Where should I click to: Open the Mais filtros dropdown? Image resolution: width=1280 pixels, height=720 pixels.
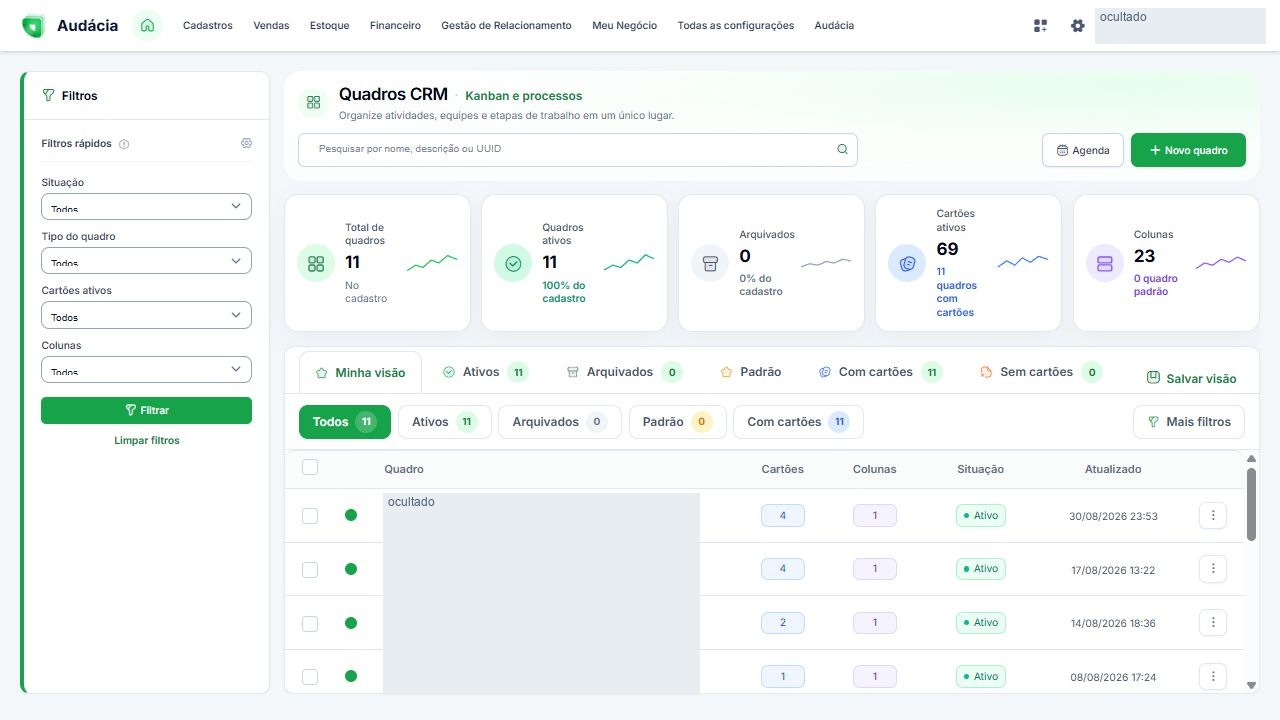(1189, 422)
